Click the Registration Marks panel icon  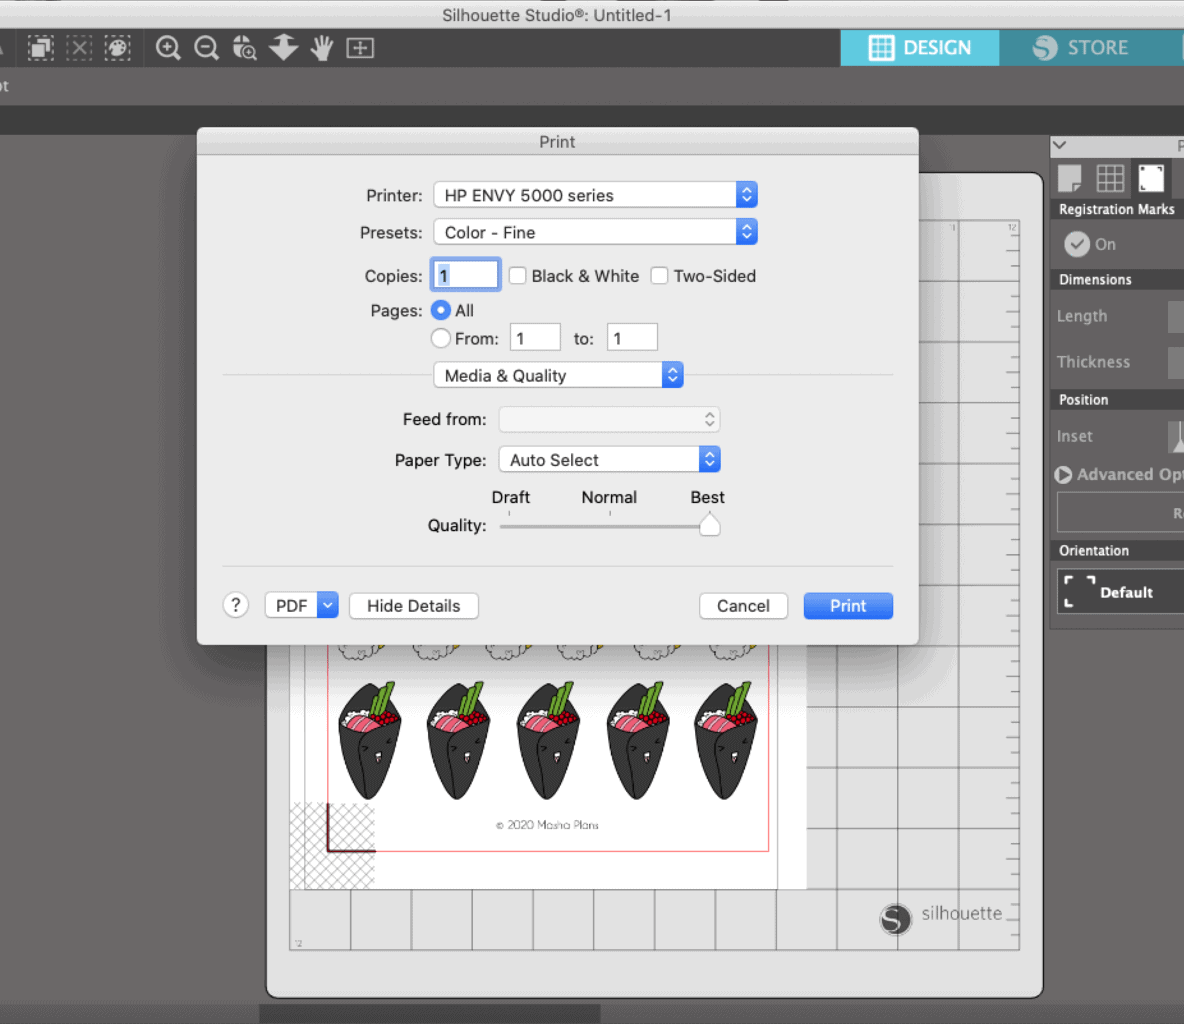click(x=1151, y=178)
